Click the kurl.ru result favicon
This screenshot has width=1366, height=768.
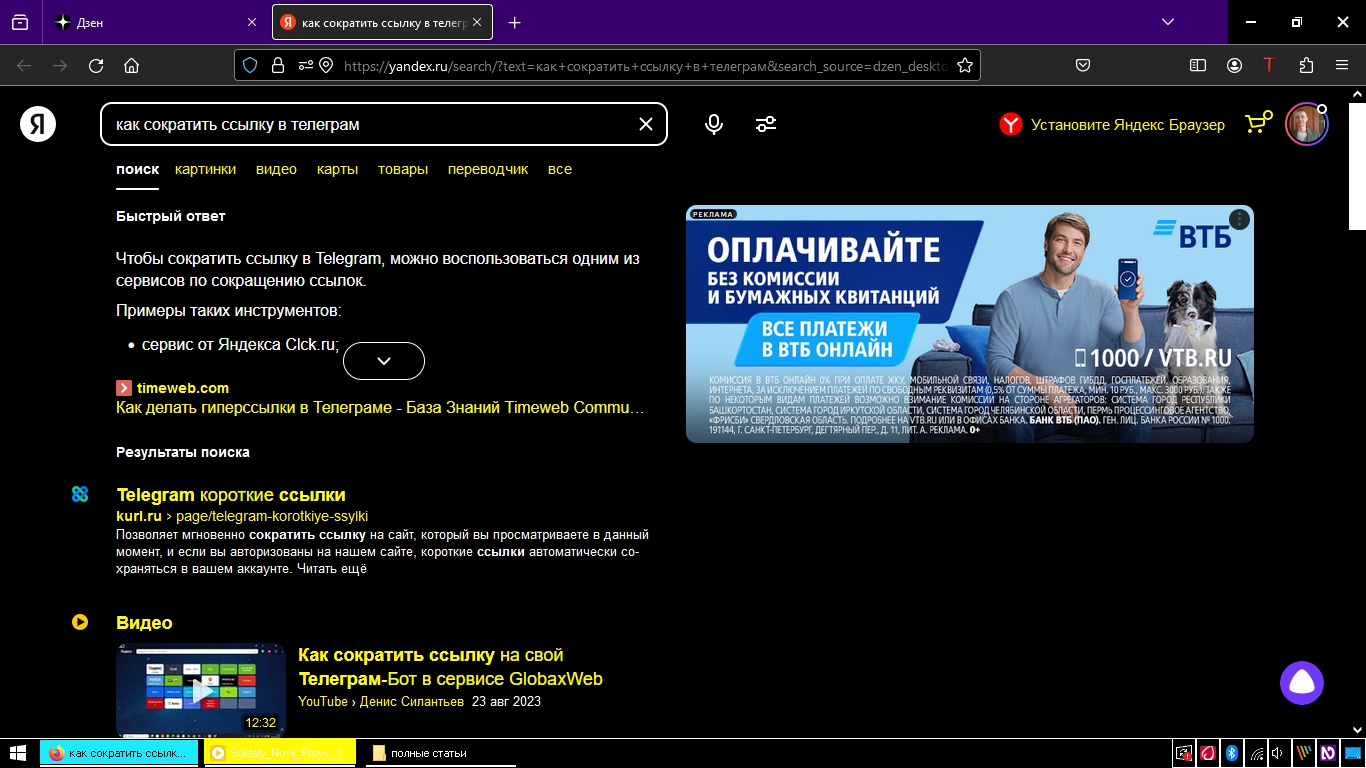80,494
